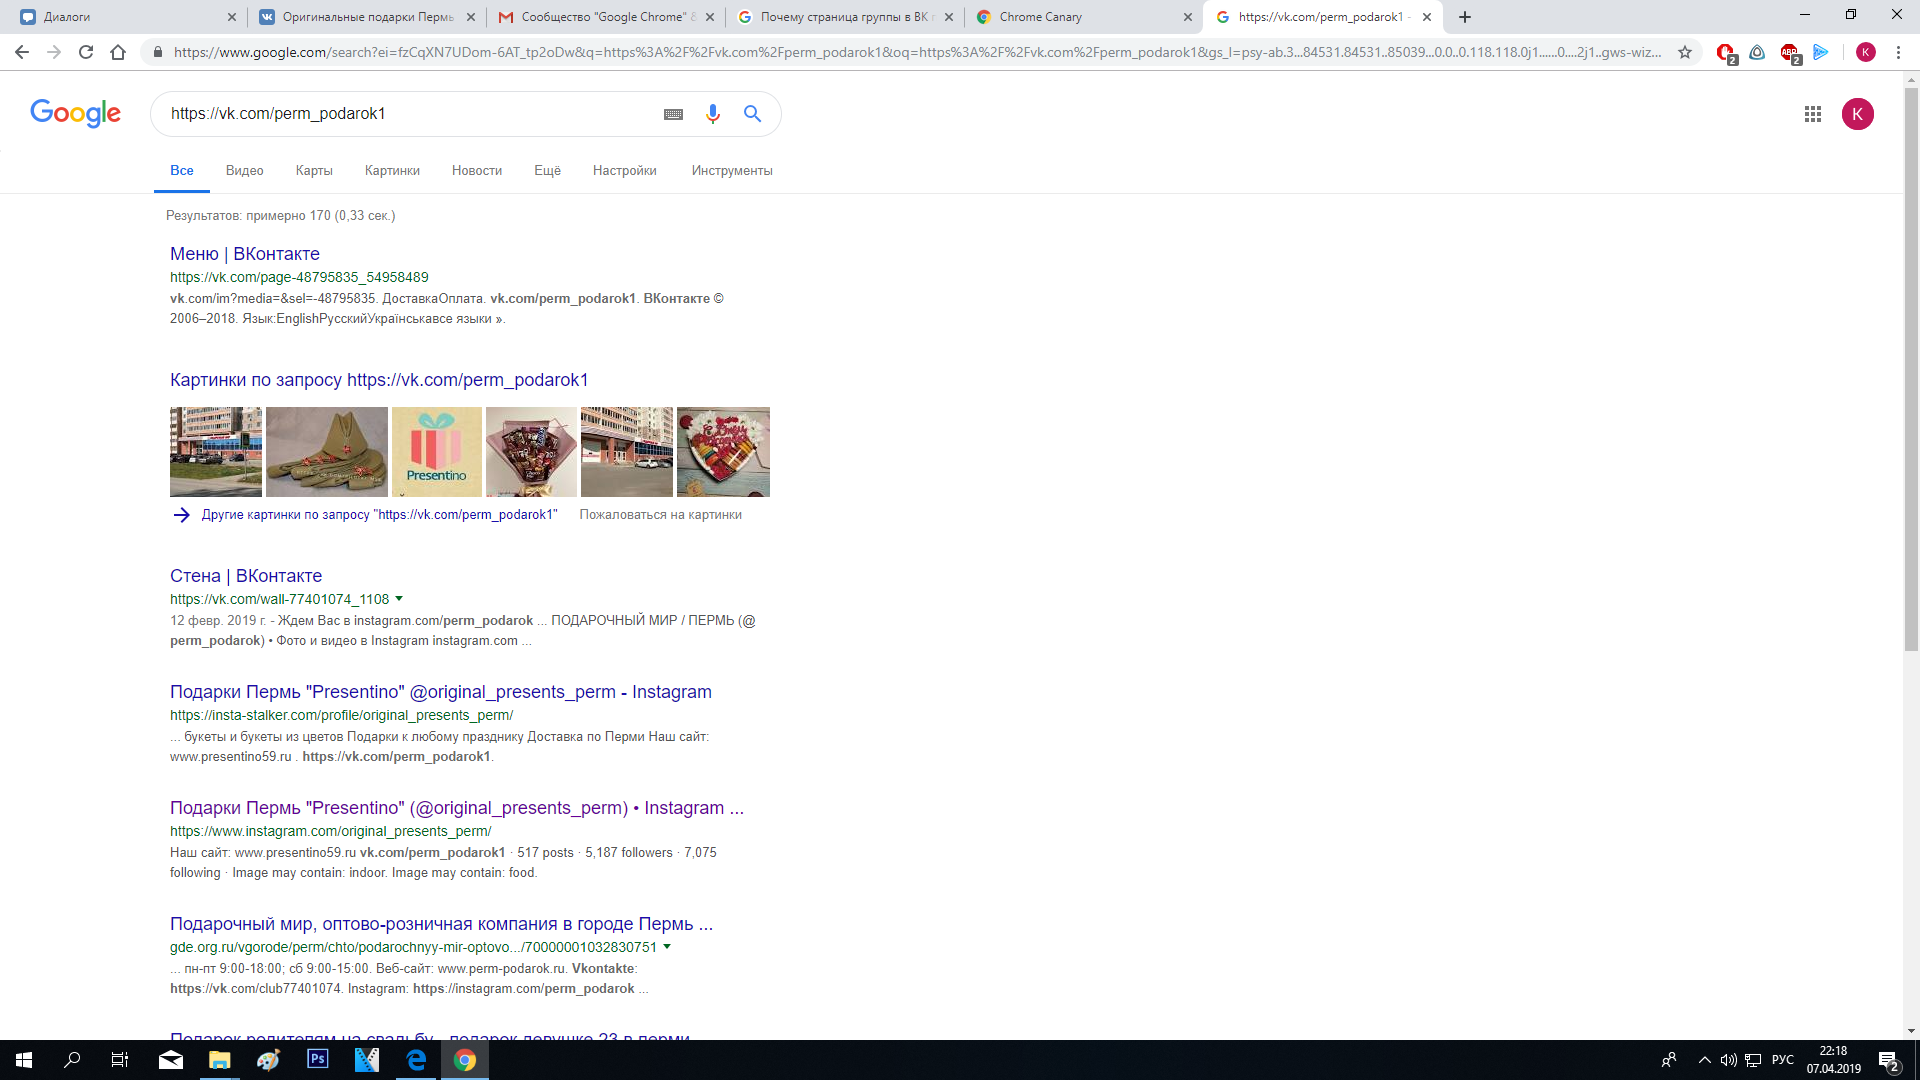Click the Presentino gift box thumbnail image
This screenshot has width=1920, height=1080.
pos(436,450)
